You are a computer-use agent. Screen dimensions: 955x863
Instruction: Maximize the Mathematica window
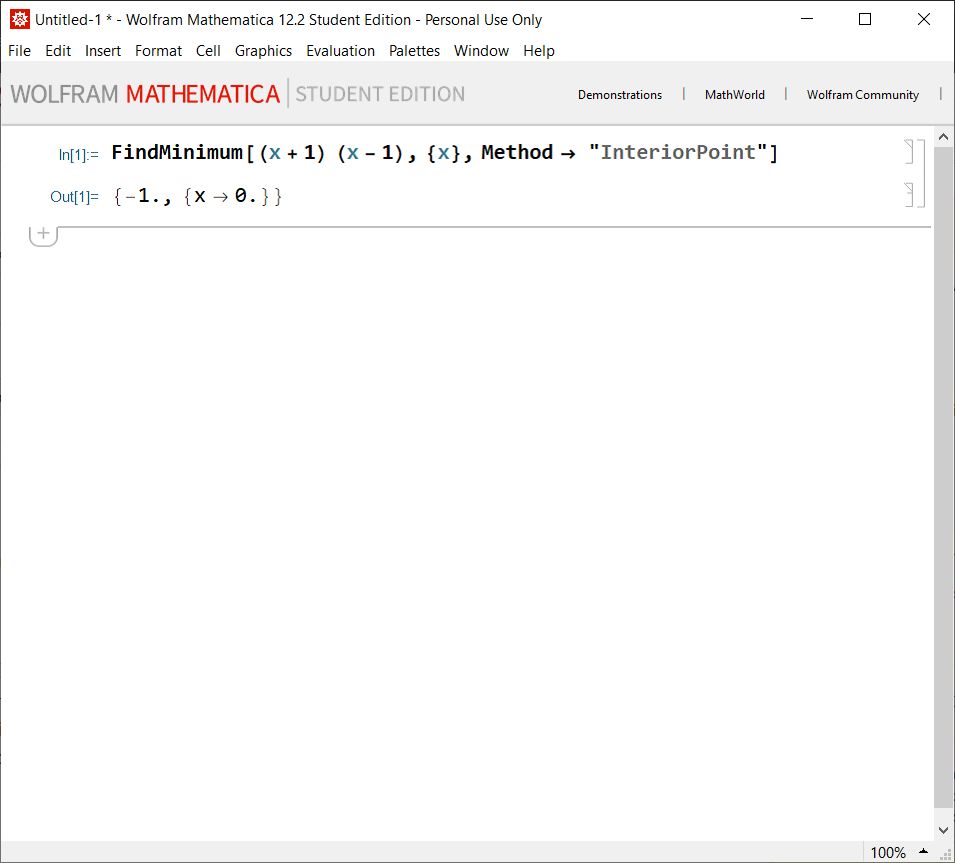[x=865, y=19]
